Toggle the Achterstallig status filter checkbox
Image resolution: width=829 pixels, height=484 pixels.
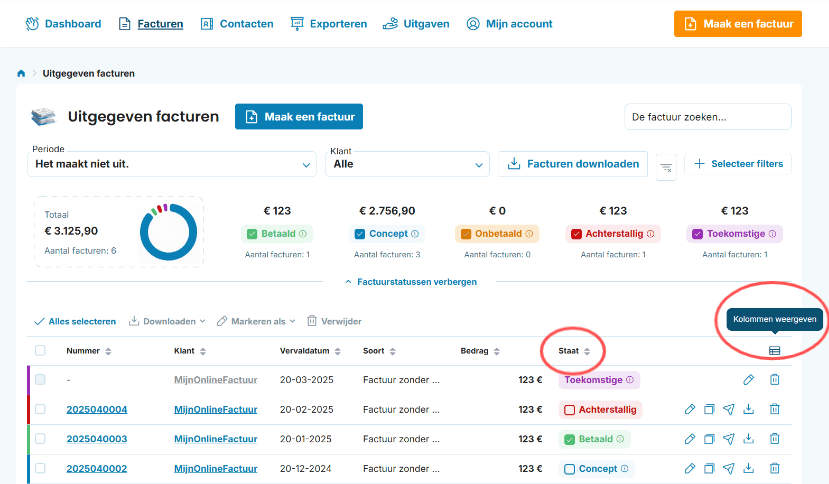tap(576, 234)
